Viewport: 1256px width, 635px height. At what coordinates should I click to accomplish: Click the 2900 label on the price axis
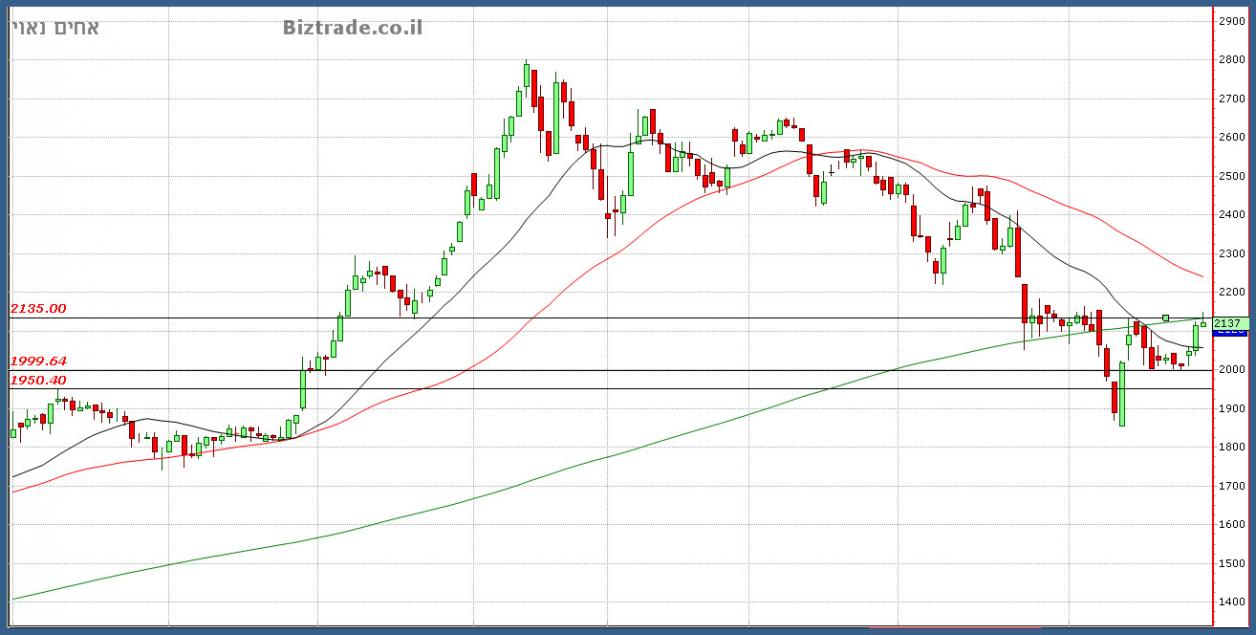[1232, 21]
